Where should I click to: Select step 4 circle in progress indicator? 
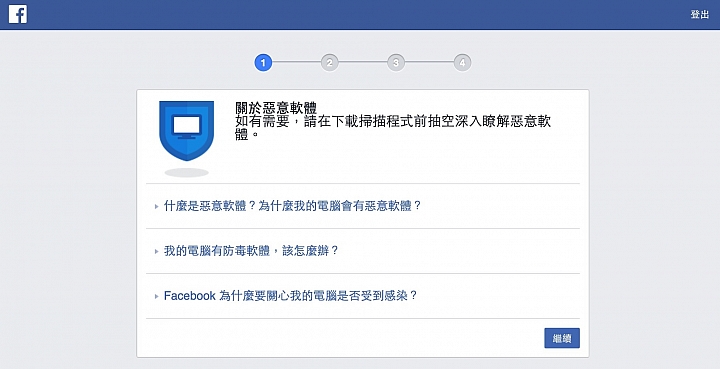coord(462,62)
